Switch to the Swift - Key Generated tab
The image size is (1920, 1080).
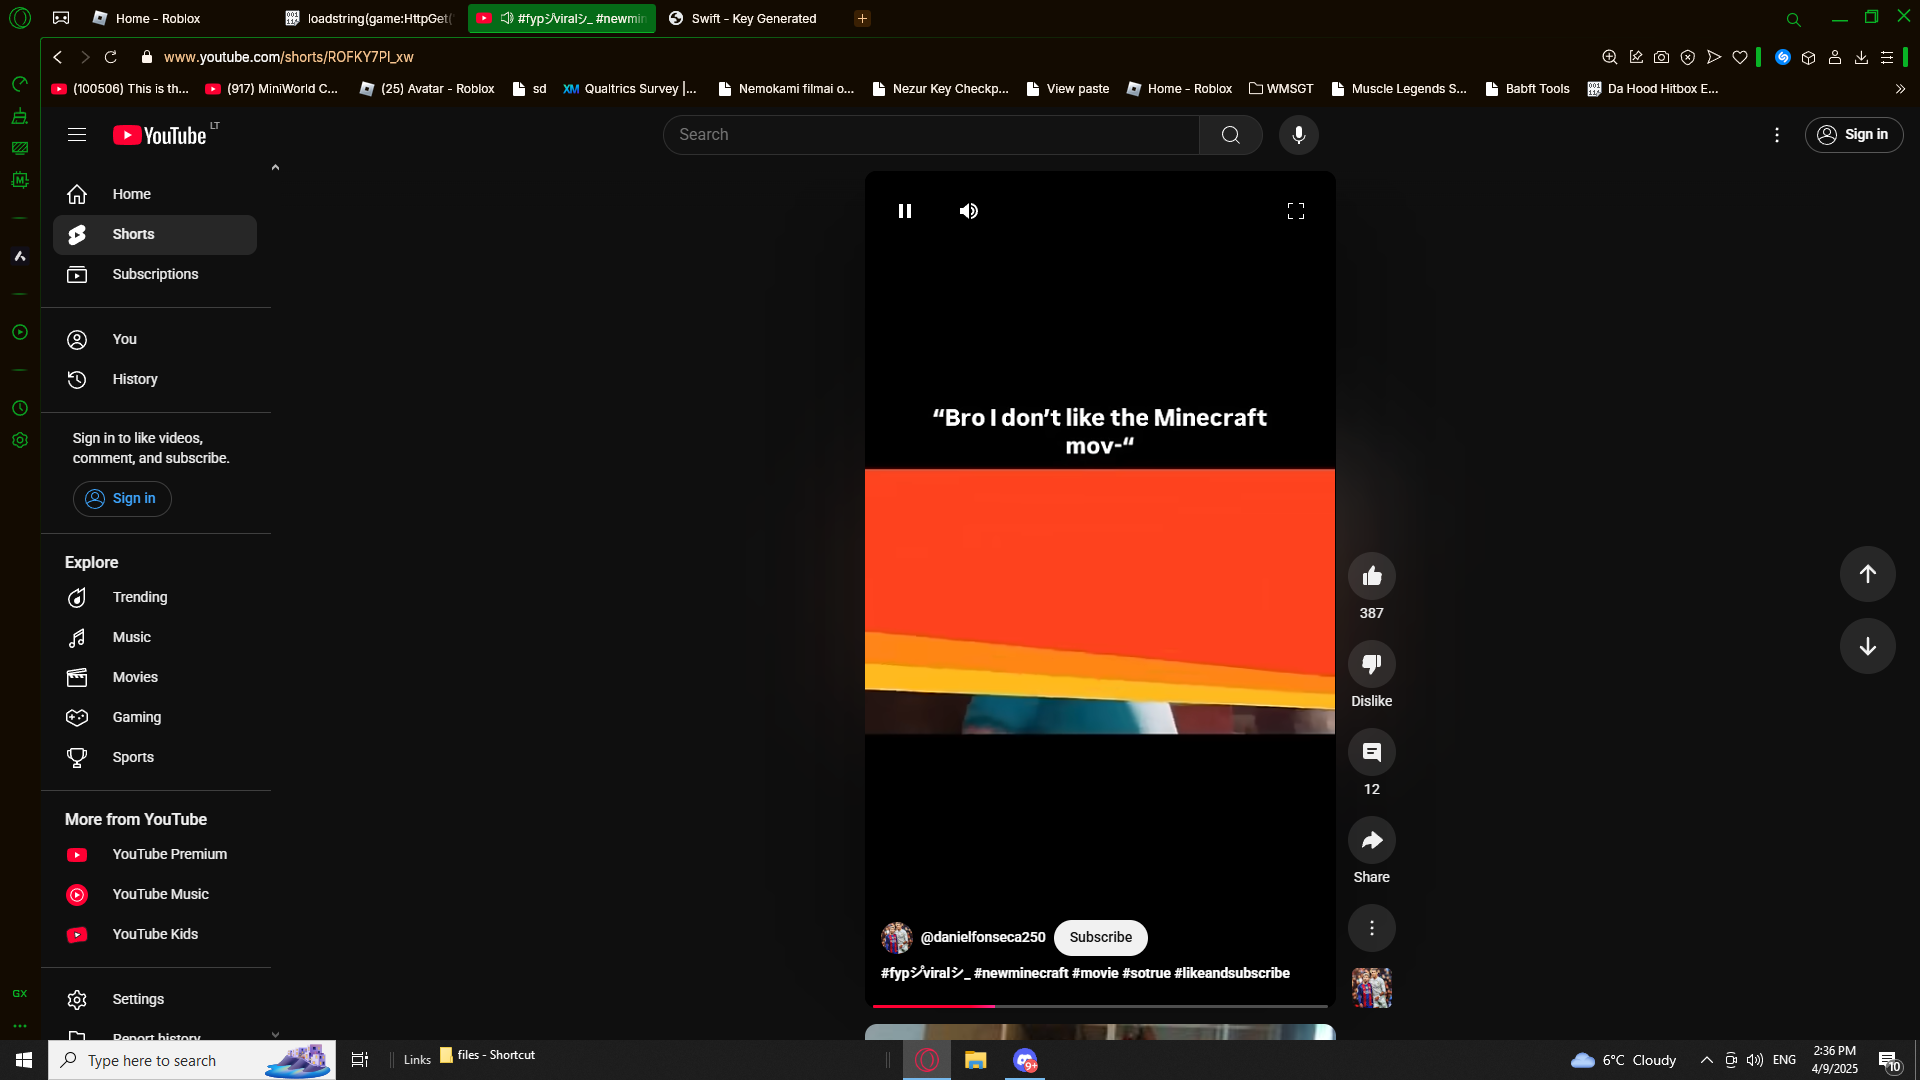(752, 18)
